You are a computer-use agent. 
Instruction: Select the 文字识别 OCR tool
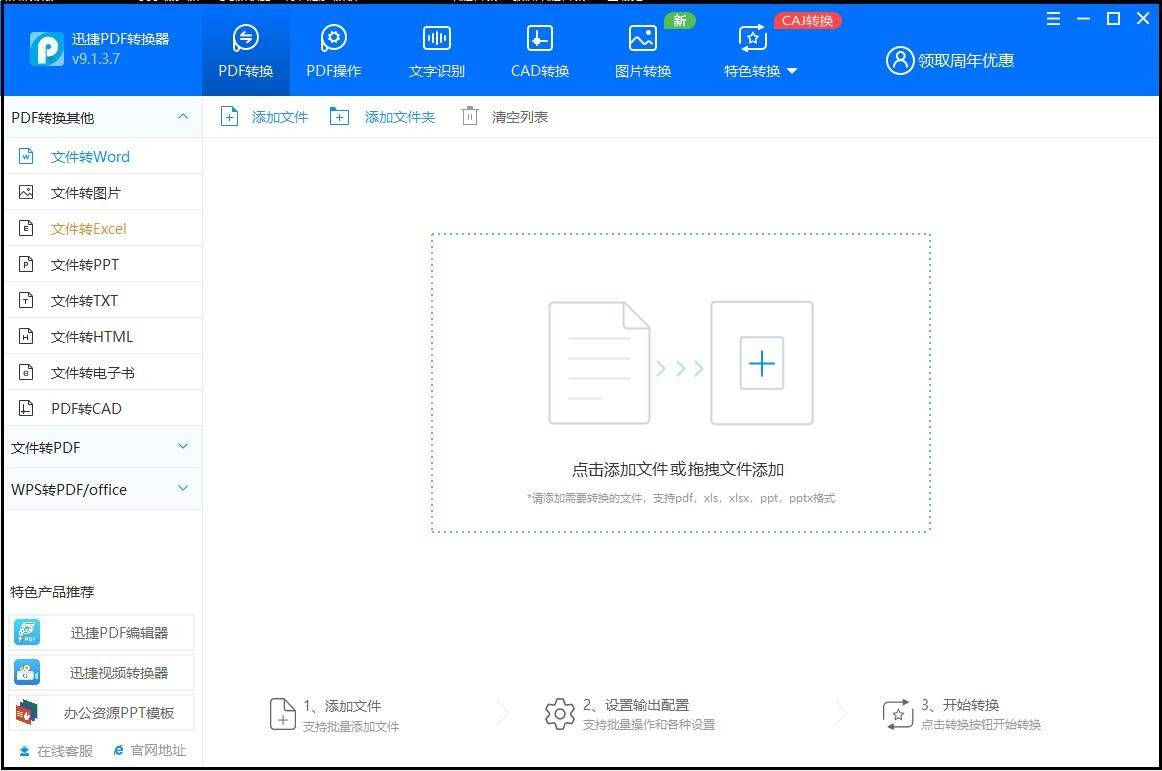click(436, 50)
